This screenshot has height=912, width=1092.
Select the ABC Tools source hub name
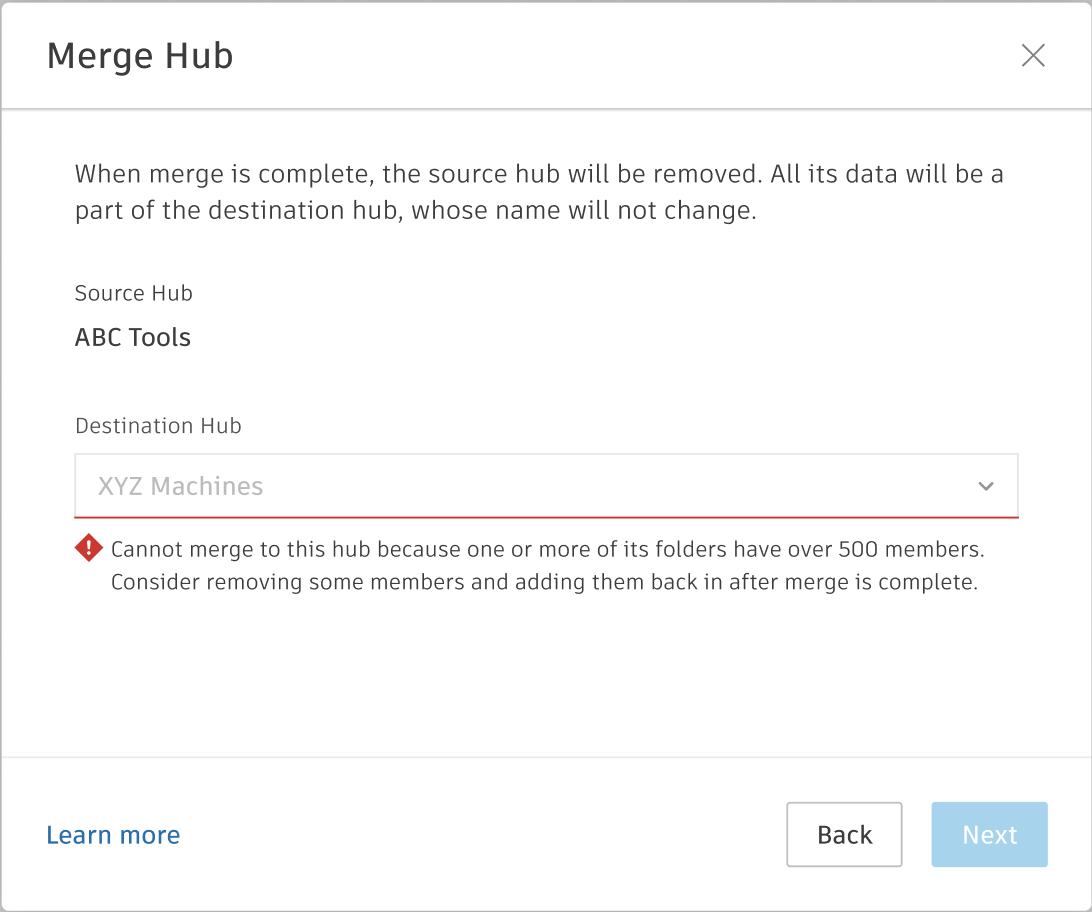pyautogui.click(x=133, y=337)
